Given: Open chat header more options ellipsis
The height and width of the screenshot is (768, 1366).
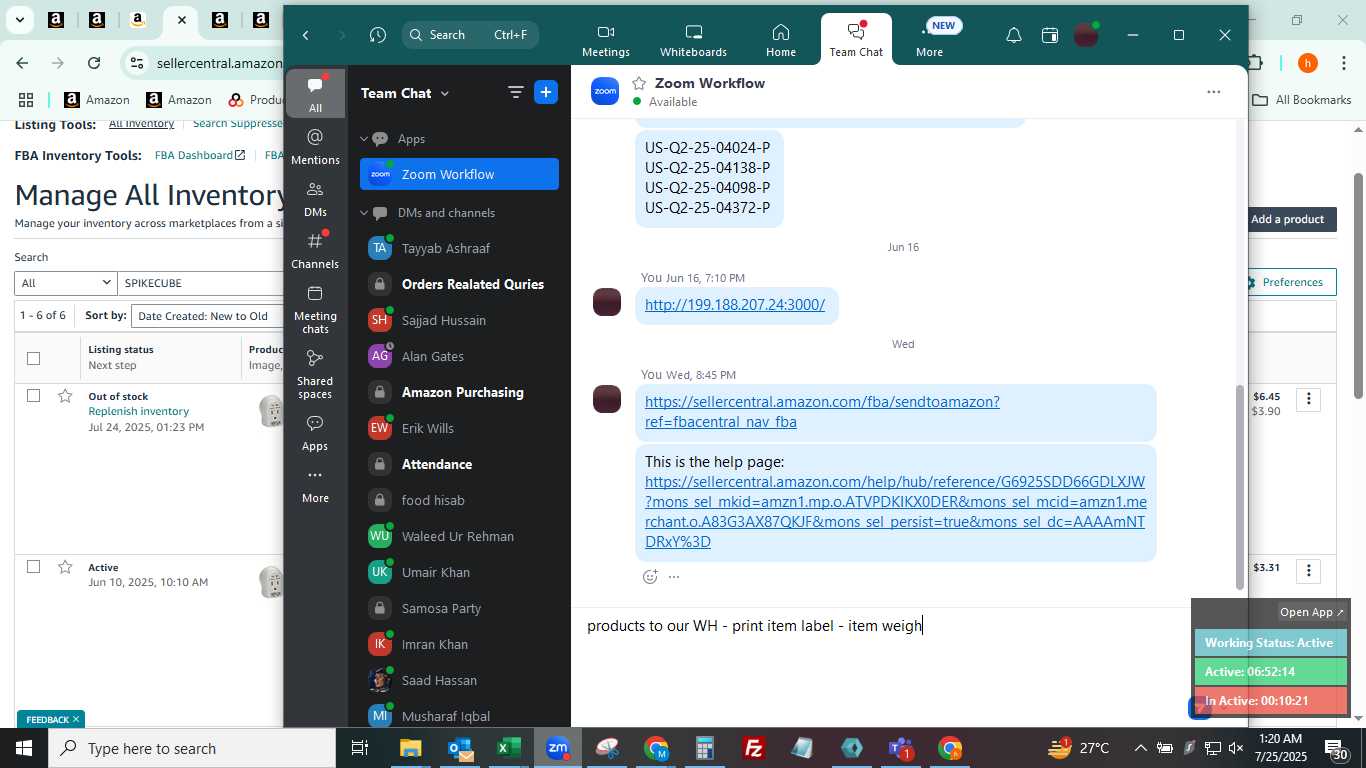Looking at the screenshot, I should (1213, 92).
